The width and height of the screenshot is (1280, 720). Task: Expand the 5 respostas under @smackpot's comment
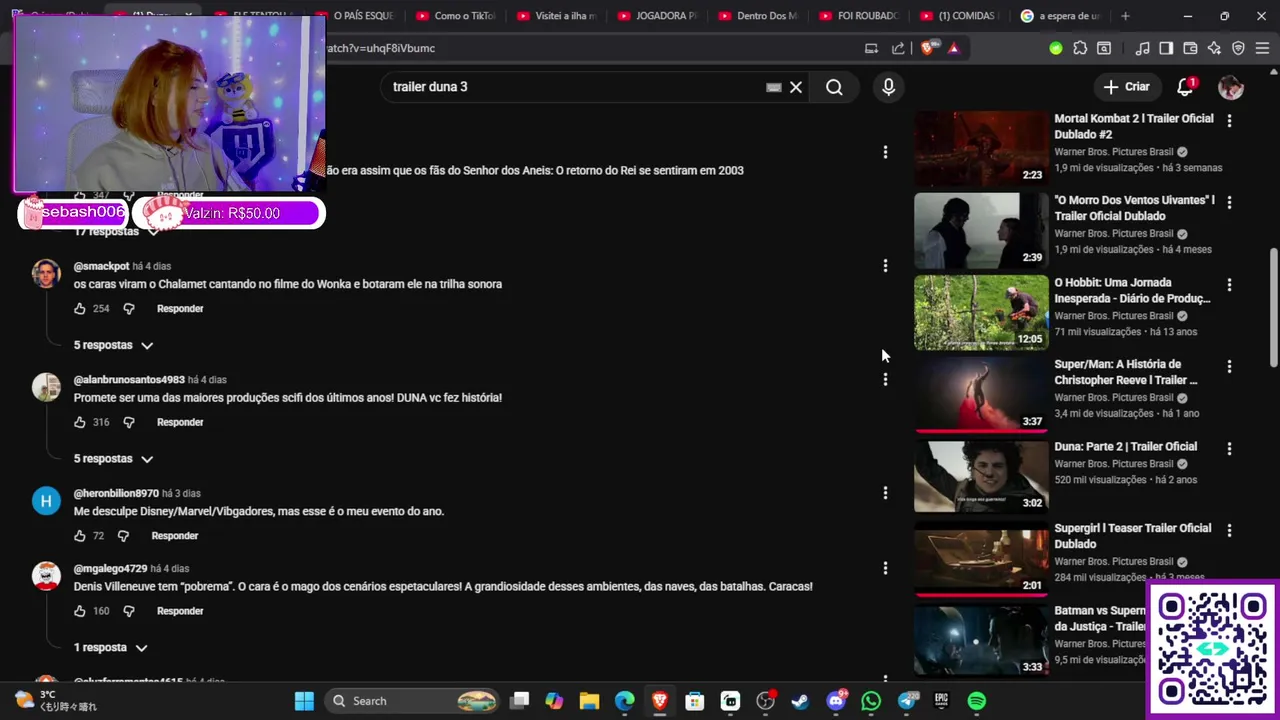pos(113,345)
